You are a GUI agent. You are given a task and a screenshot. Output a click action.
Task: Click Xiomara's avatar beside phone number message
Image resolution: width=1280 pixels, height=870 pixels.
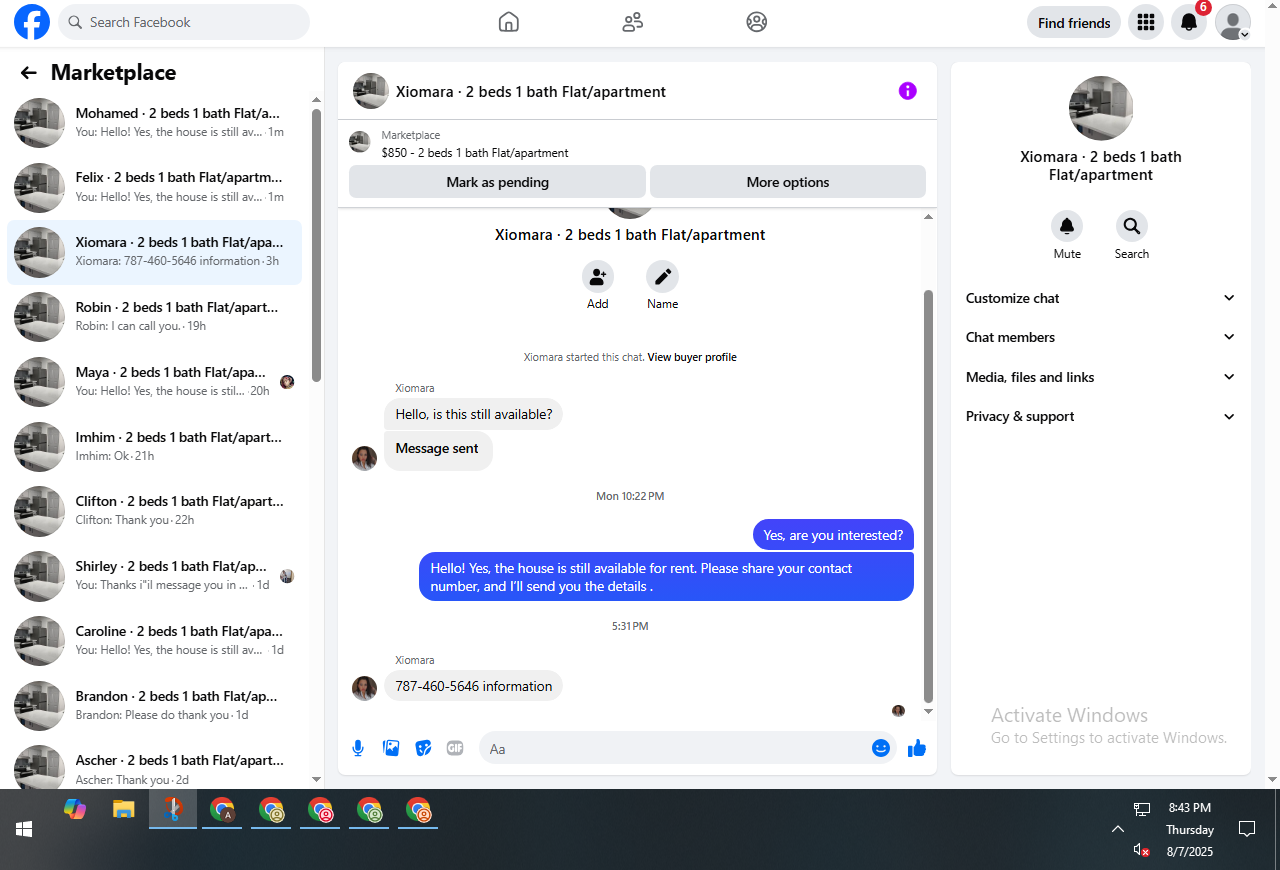point(364,687)
